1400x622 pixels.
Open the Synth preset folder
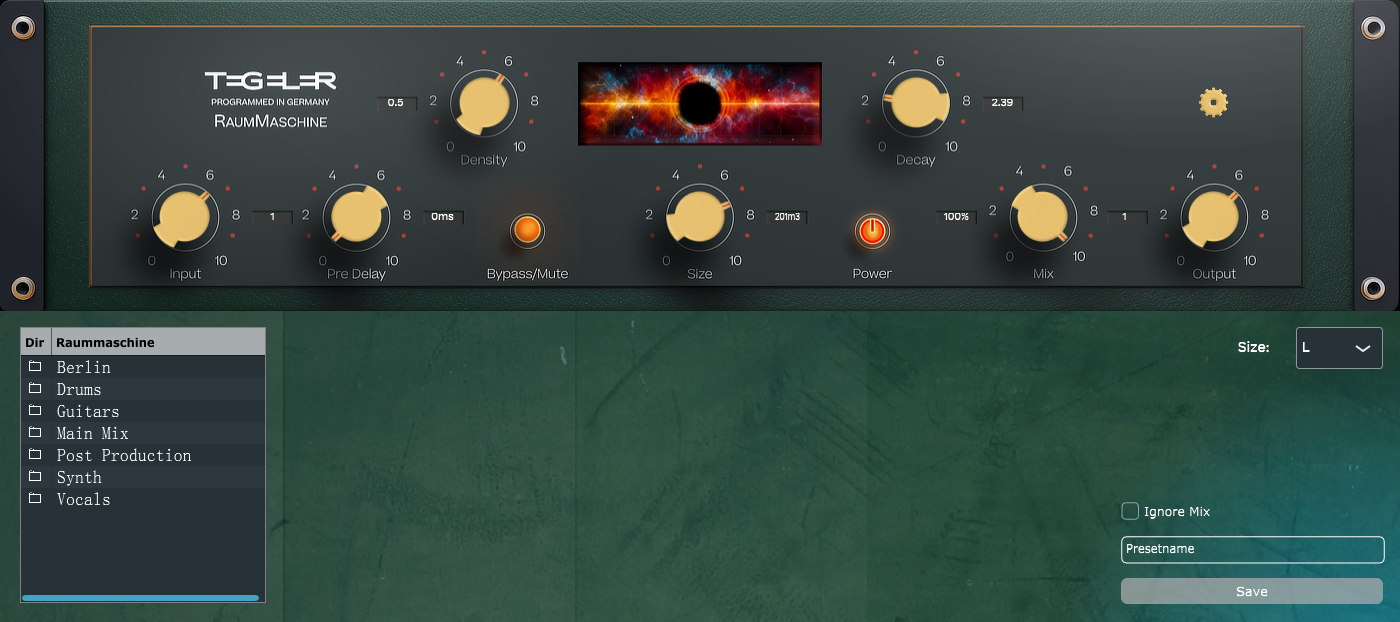(x=143, y=477)
